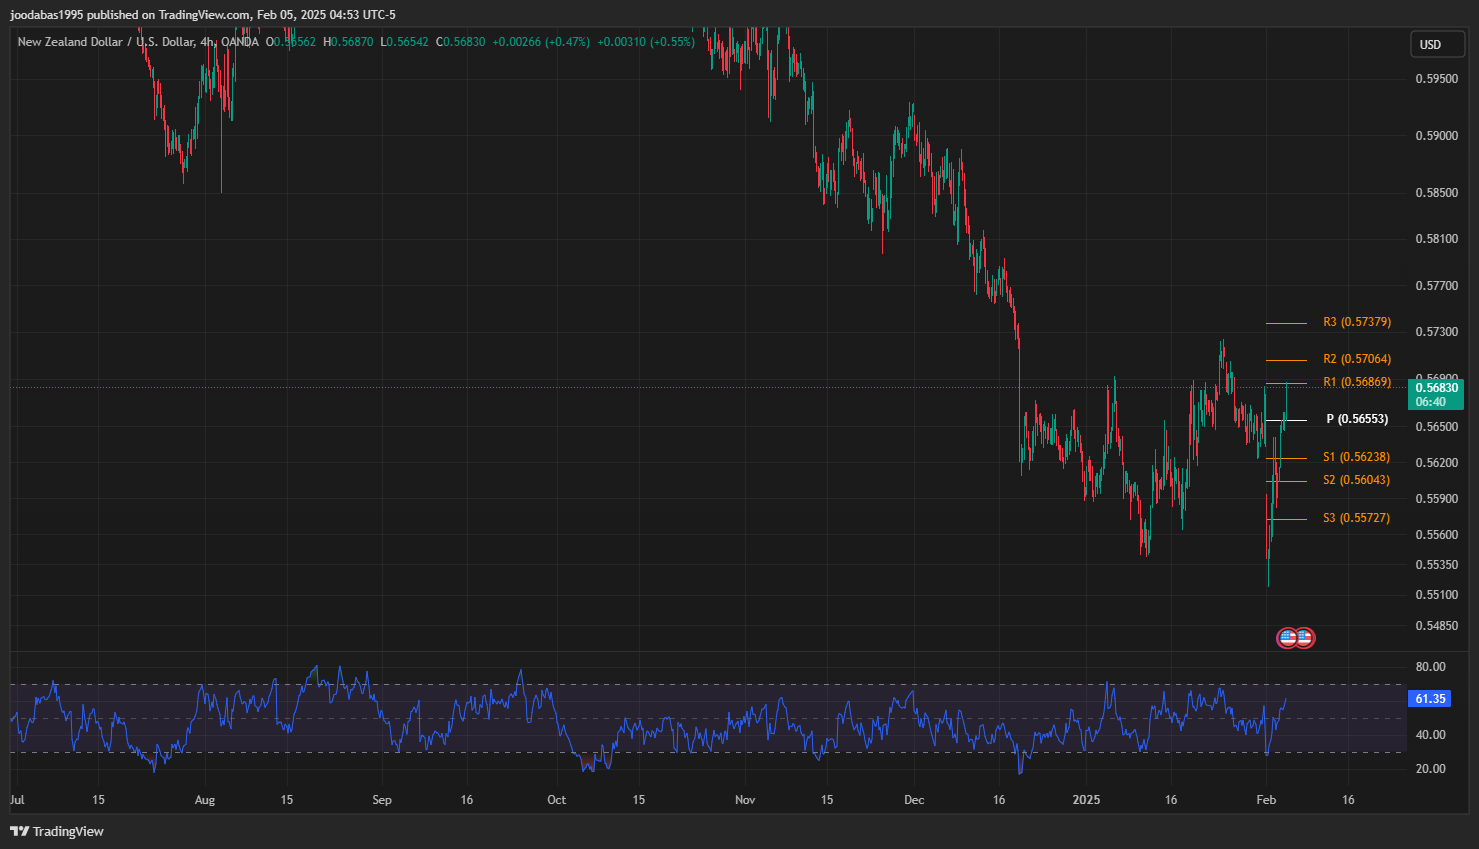
Task: Click the S1 (0.56238) support label
Action: (1356, 457)
